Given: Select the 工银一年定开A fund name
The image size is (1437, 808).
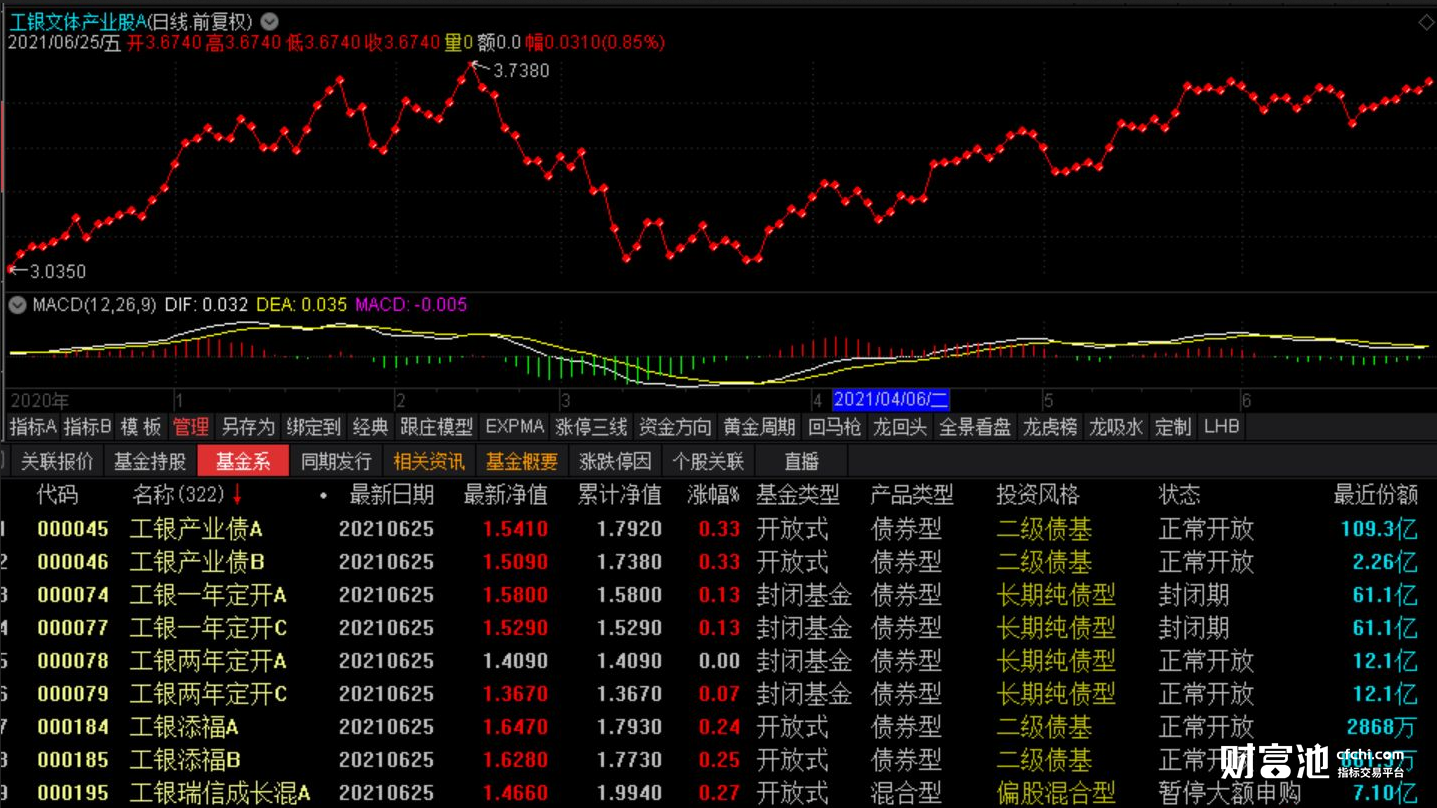Looking at the screenshot, I should pyautogui.click(x=208, y=595).
